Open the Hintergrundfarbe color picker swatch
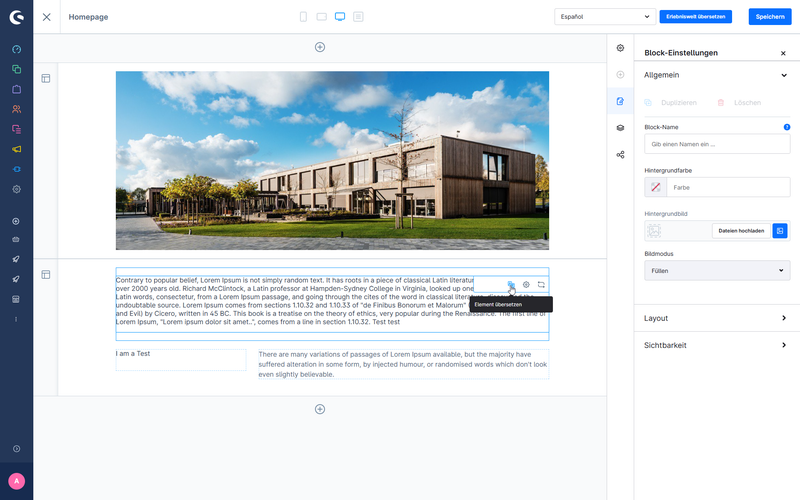800x500 pixels. (656, 187)
